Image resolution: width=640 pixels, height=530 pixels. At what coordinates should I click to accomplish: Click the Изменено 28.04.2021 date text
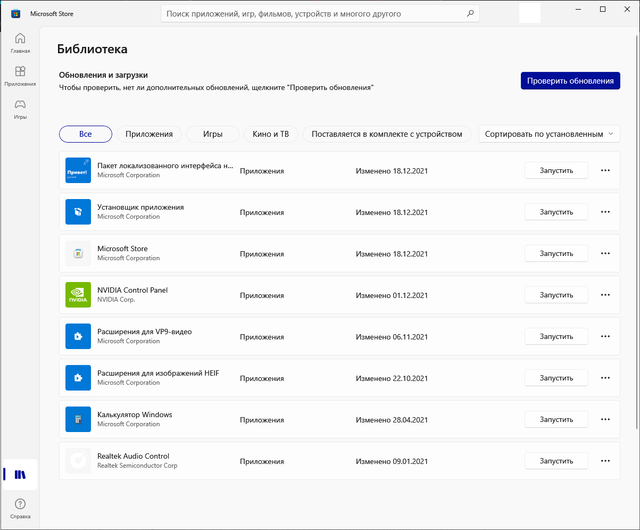coord(391,420)
